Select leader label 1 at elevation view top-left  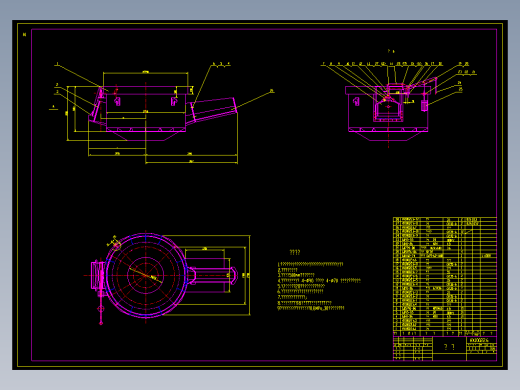[57, 63]
